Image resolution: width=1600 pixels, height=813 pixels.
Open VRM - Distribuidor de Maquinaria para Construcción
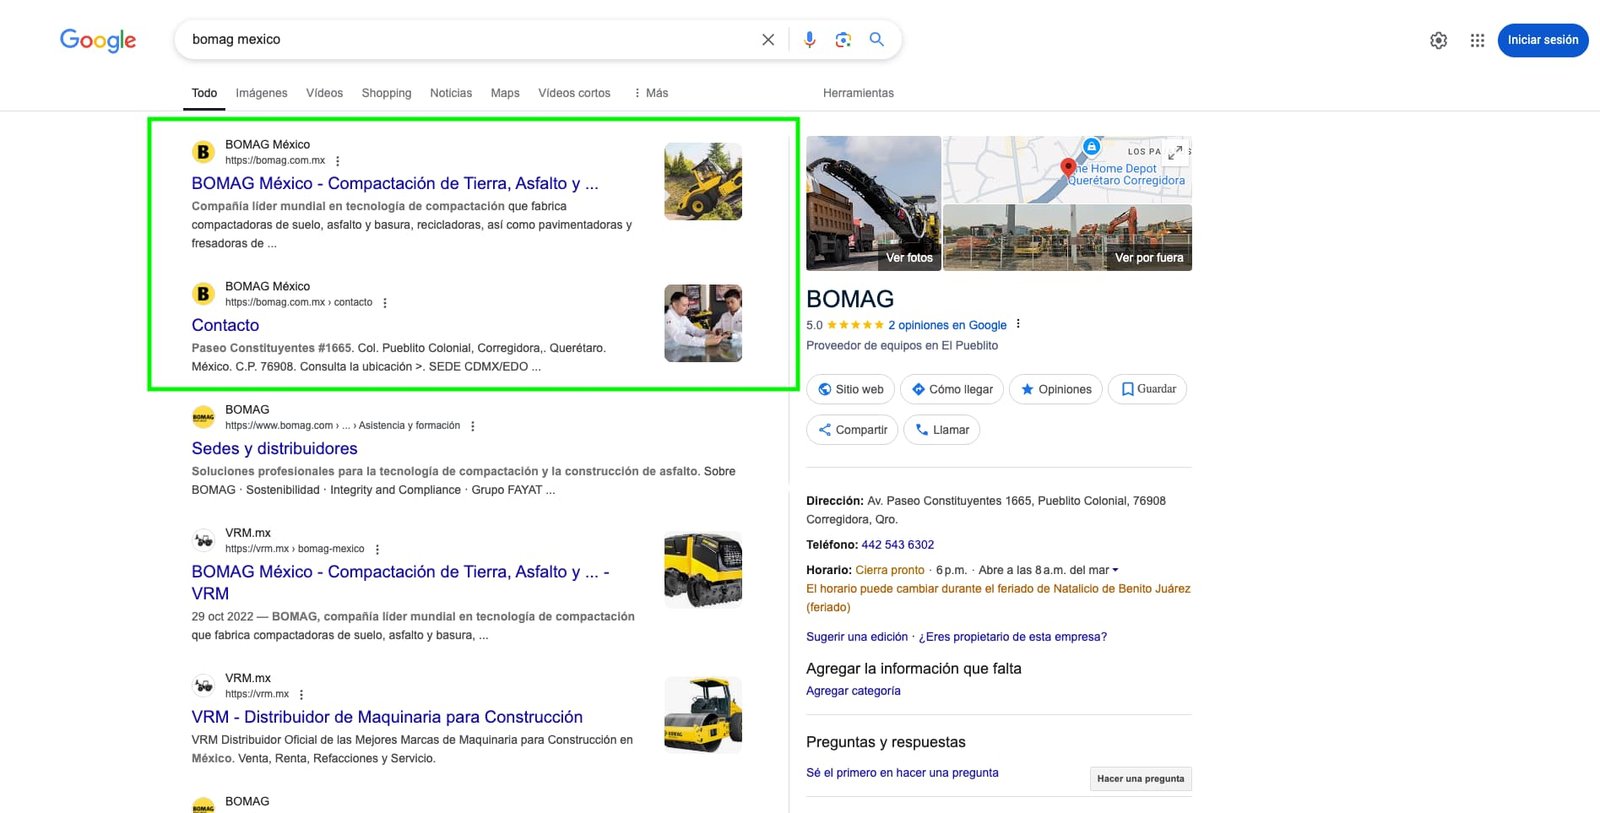point(387,717)
